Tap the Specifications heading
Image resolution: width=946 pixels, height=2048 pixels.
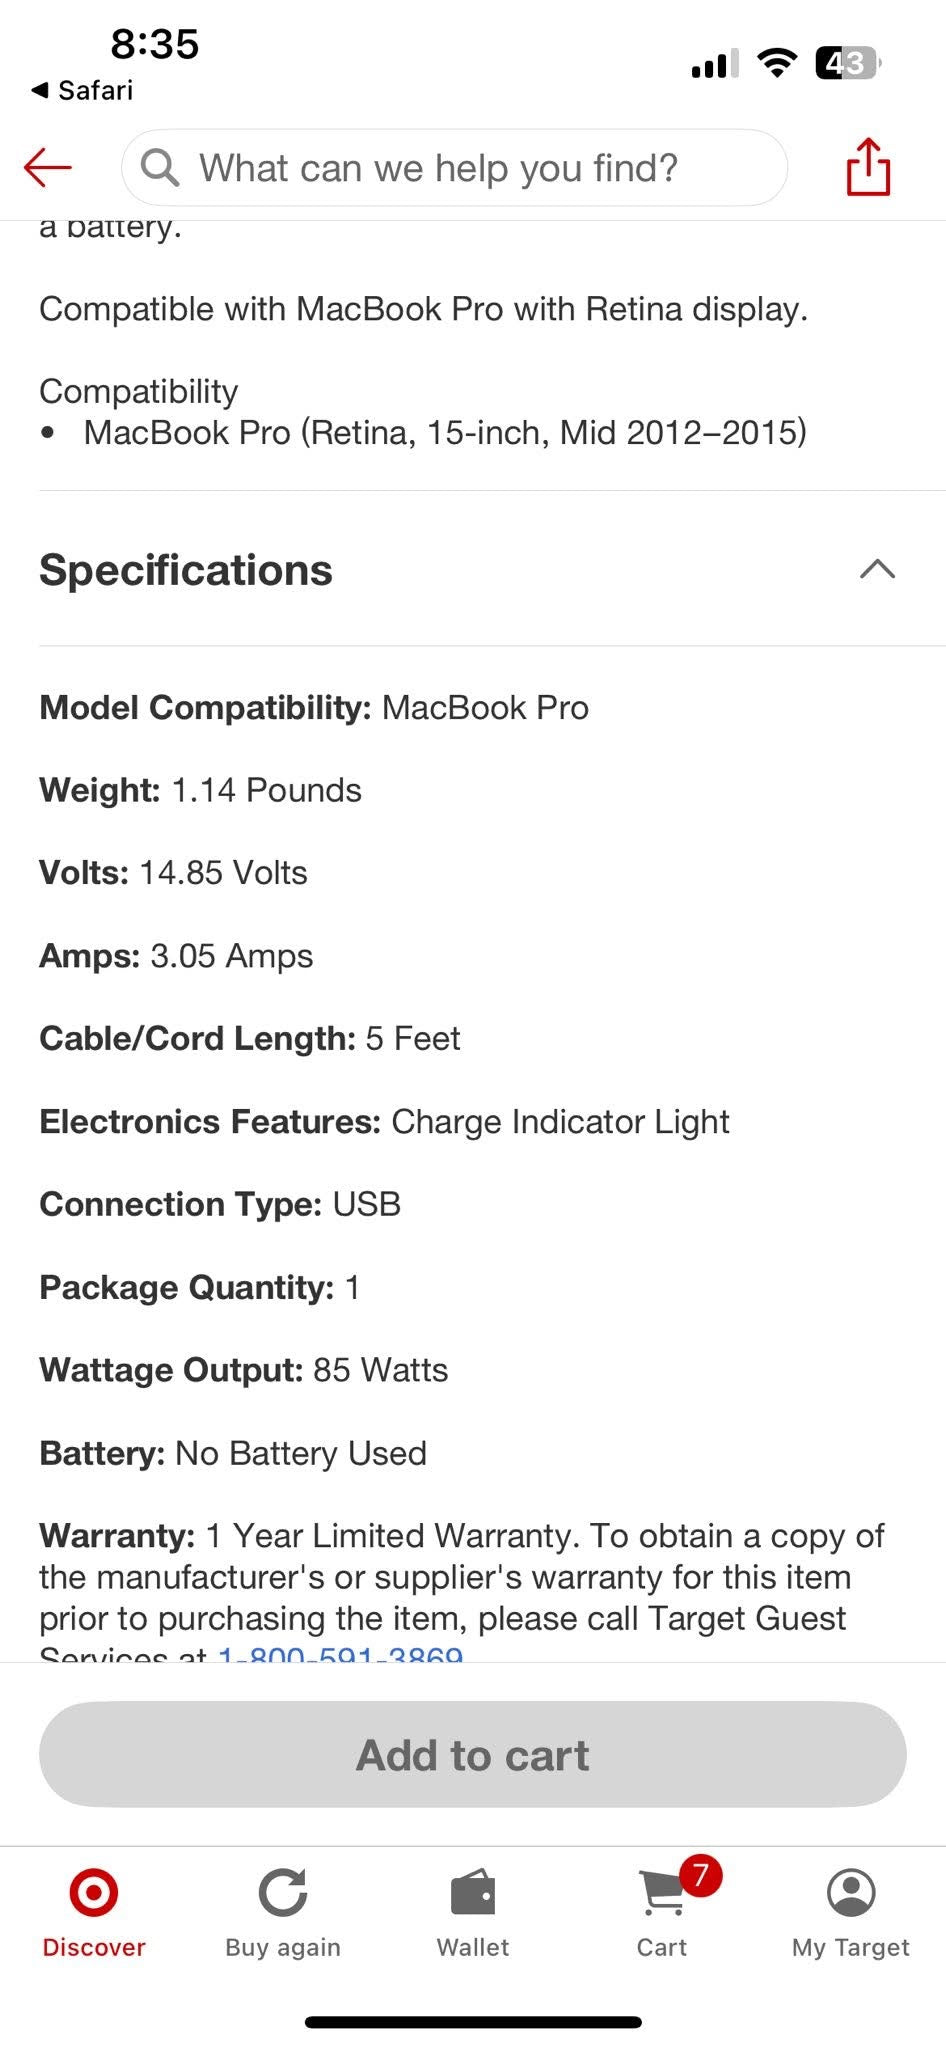[x=186, y=570]
